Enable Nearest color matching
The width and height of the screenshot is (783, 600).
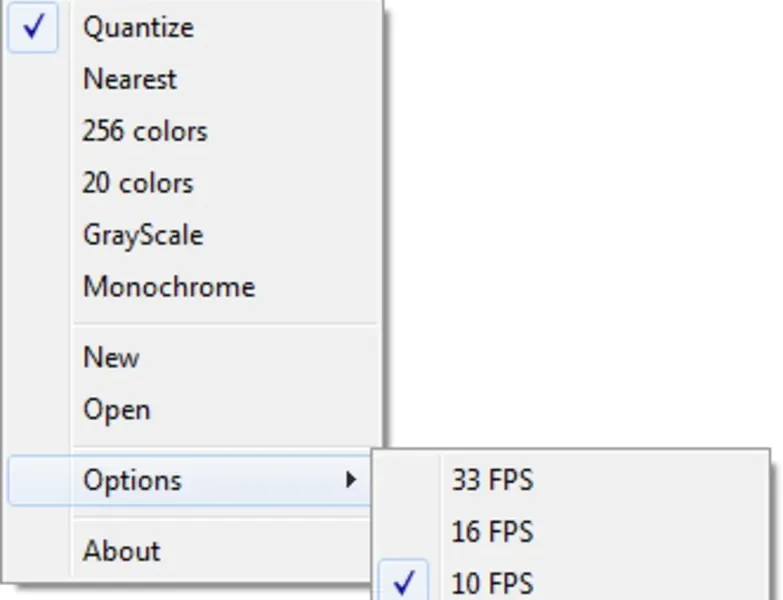pyautogui.click(x=130, y=80)
